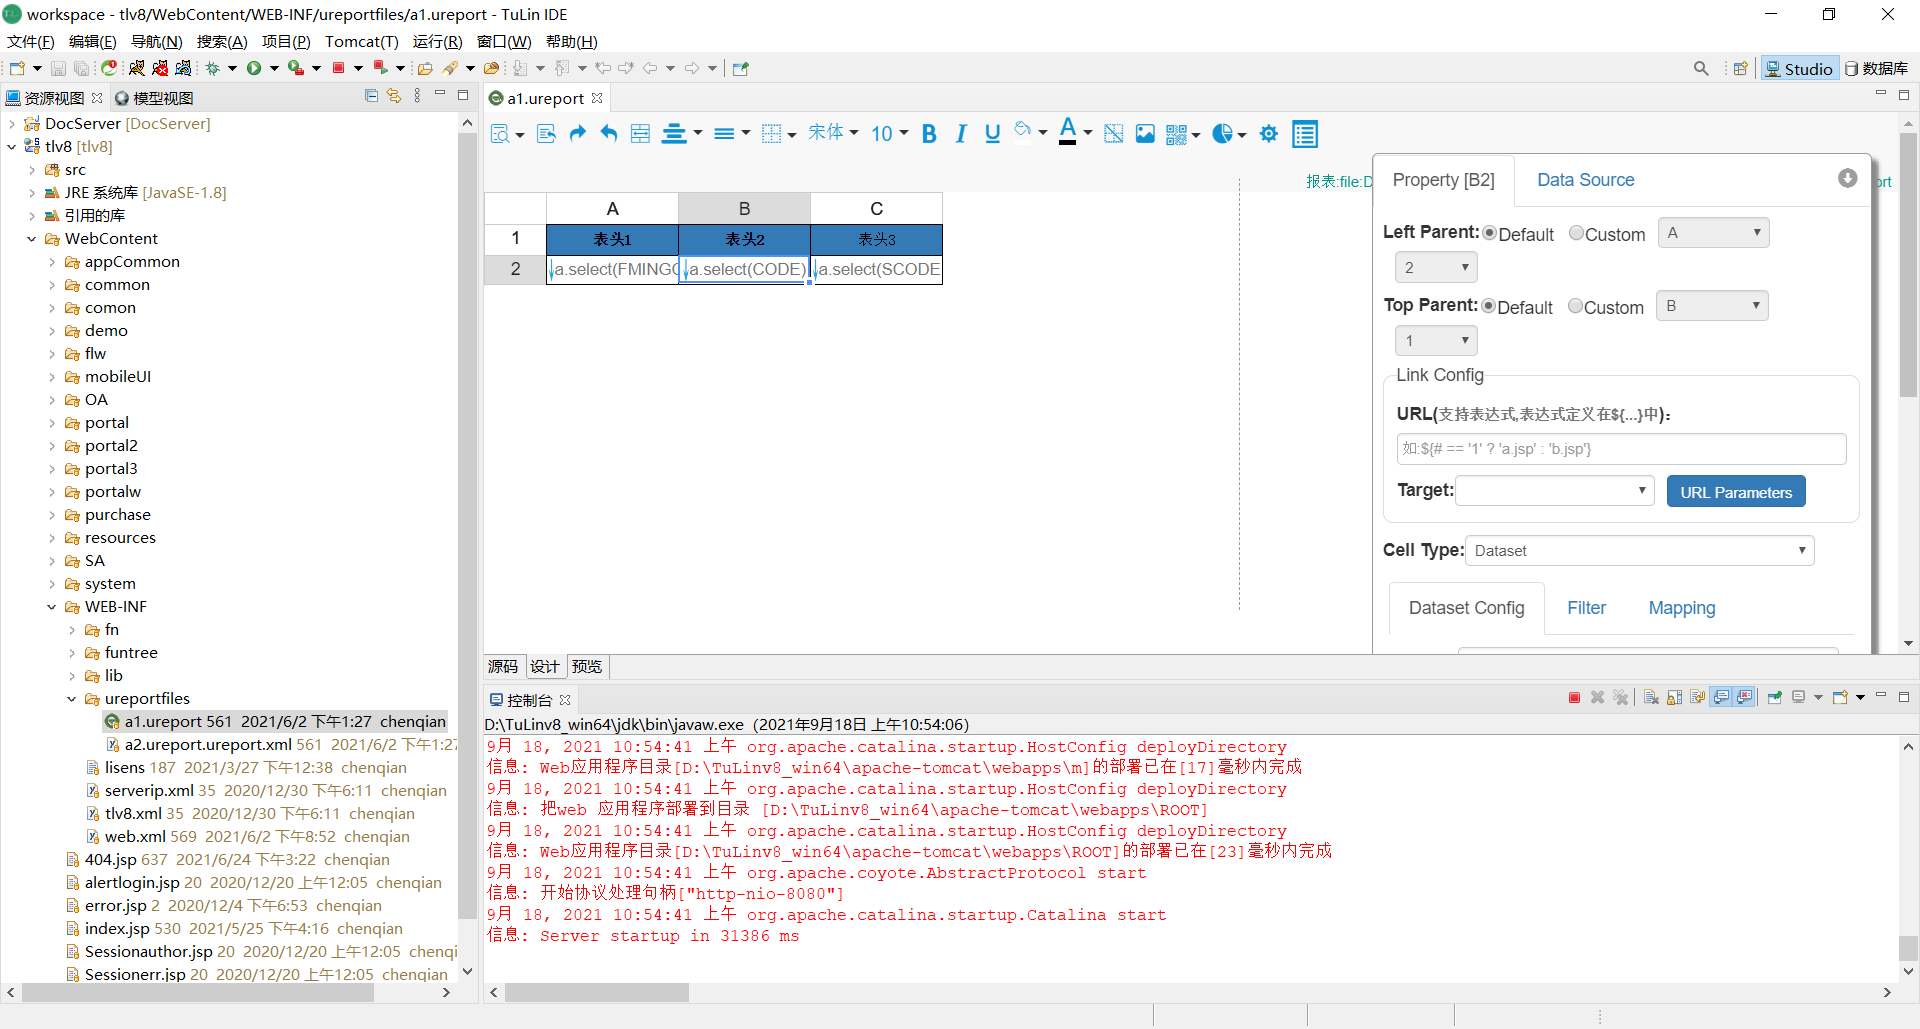Screen dimensions: 1920x1029
Task: Click the new file toolbar icon
Action: coord(17,68)
